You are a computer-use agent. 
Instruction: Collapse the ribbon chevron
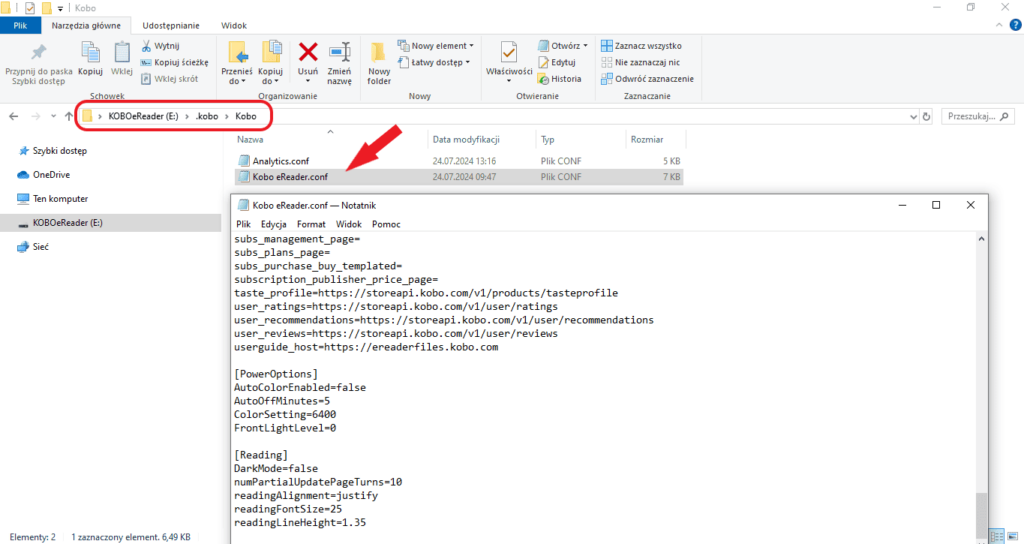999,25
